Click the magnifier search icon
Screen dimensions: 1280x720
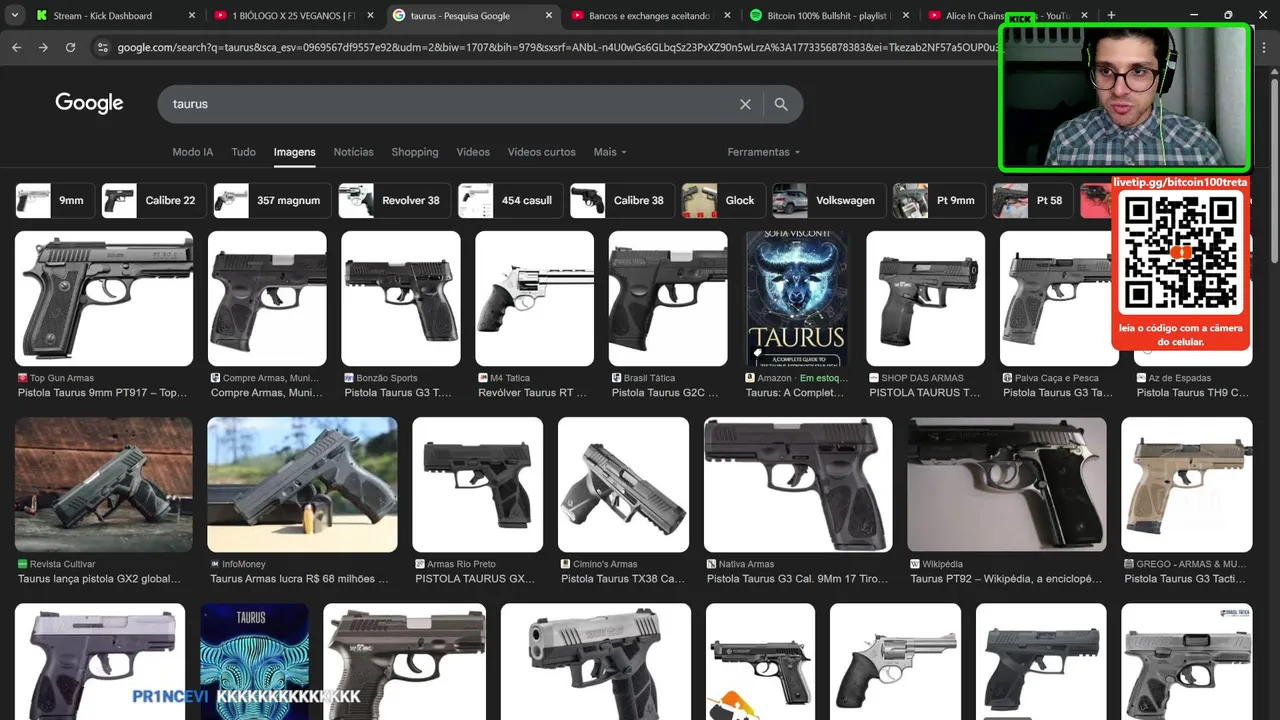coord(781,104)
